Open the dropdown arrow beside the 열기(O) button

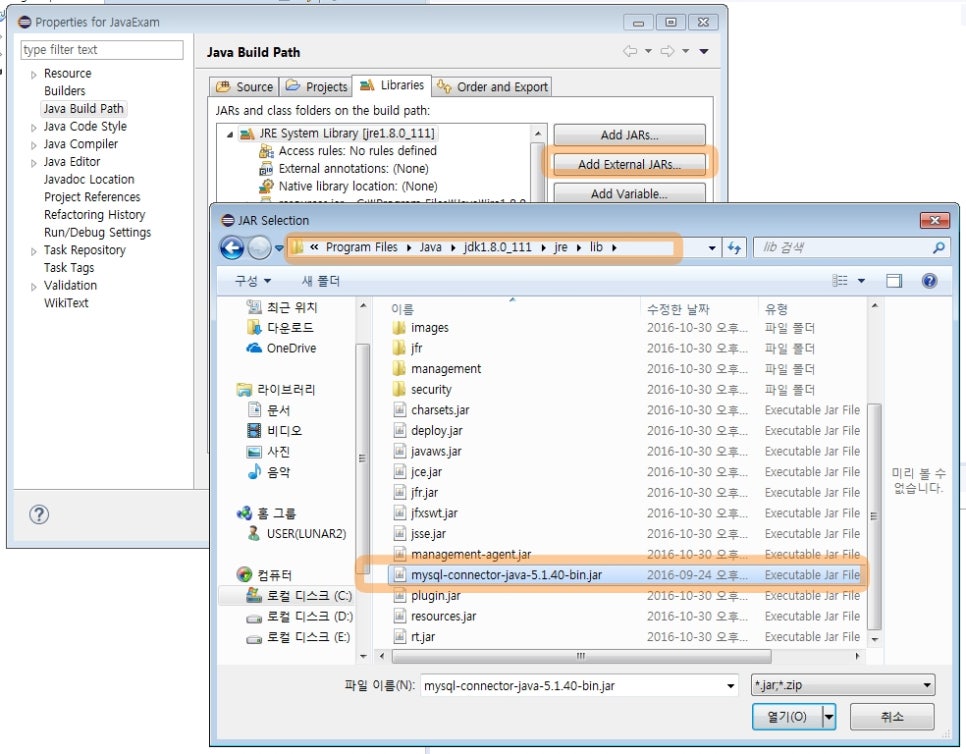[x=829, y=716]
